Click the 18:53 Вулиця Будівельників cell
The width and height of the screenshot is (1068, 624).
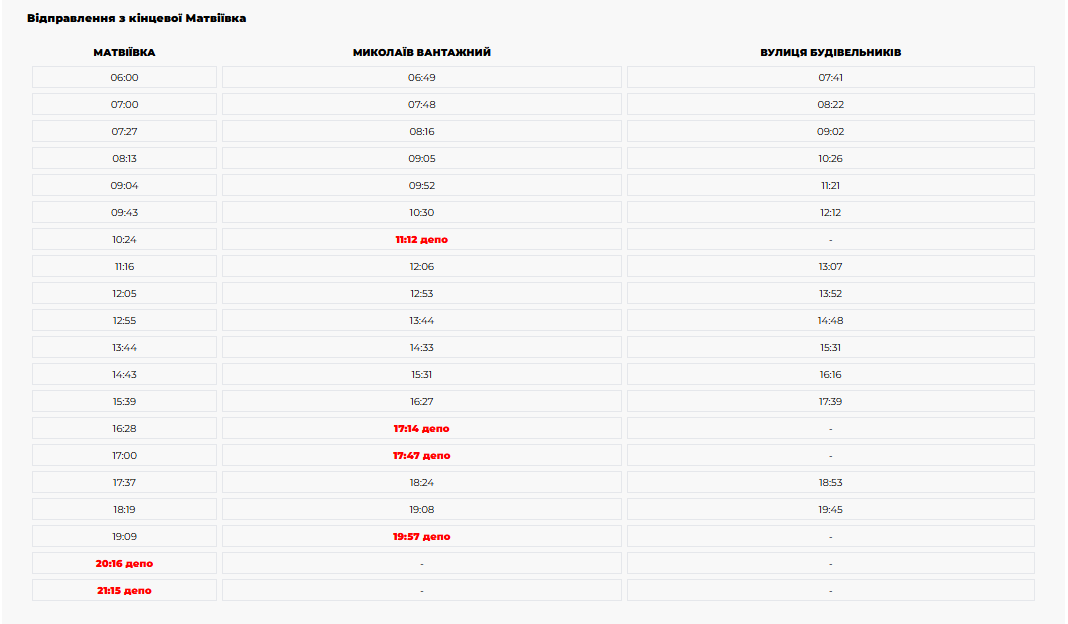pos(830,483)
